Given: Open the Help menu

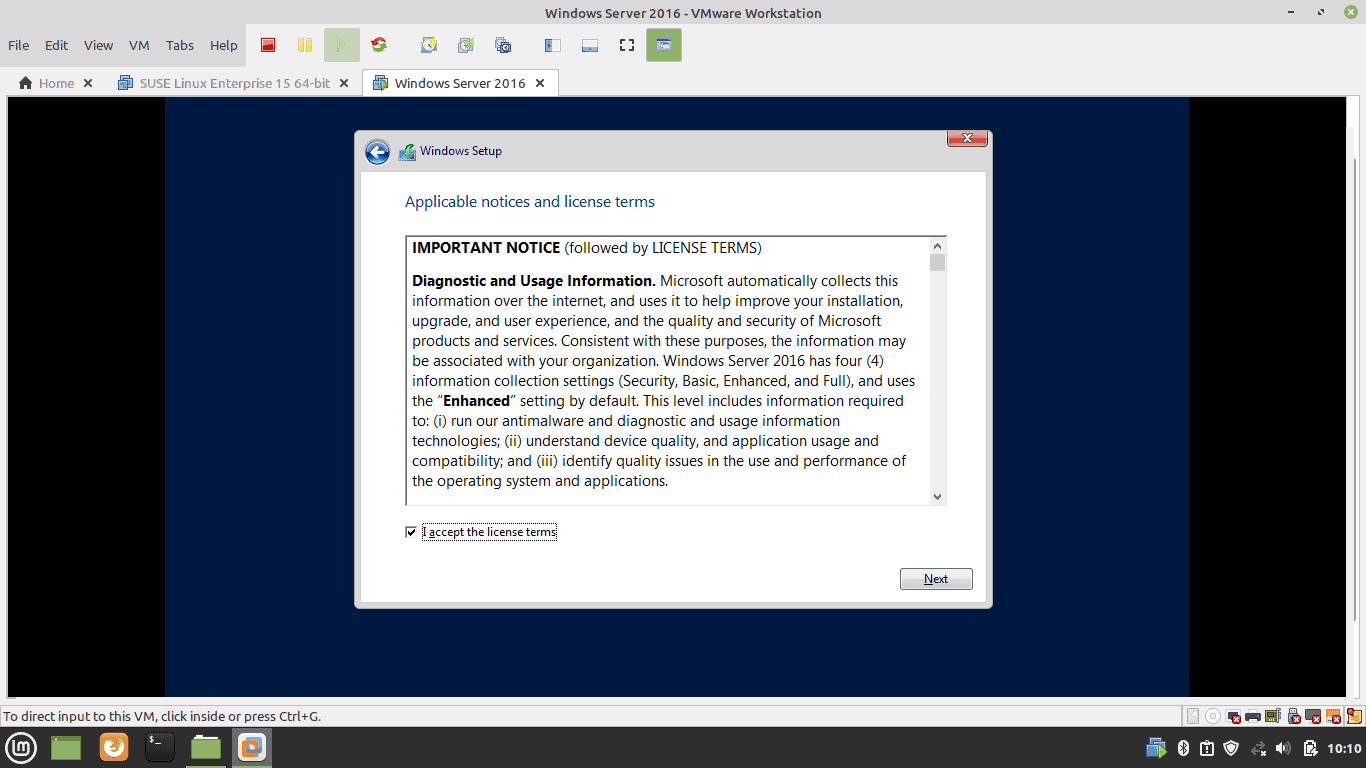Looking at the screenshot, I should click(224, 45).
